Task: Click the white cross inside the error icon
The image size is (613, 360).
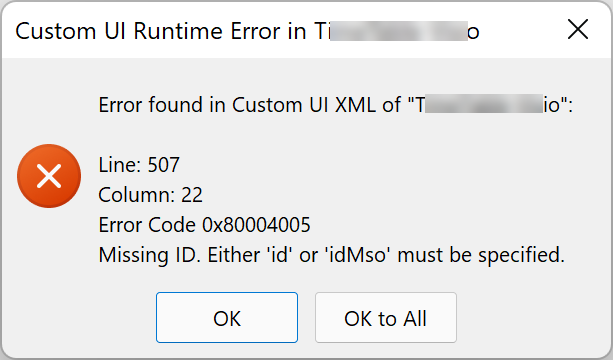Action: (x=49, y=176)
